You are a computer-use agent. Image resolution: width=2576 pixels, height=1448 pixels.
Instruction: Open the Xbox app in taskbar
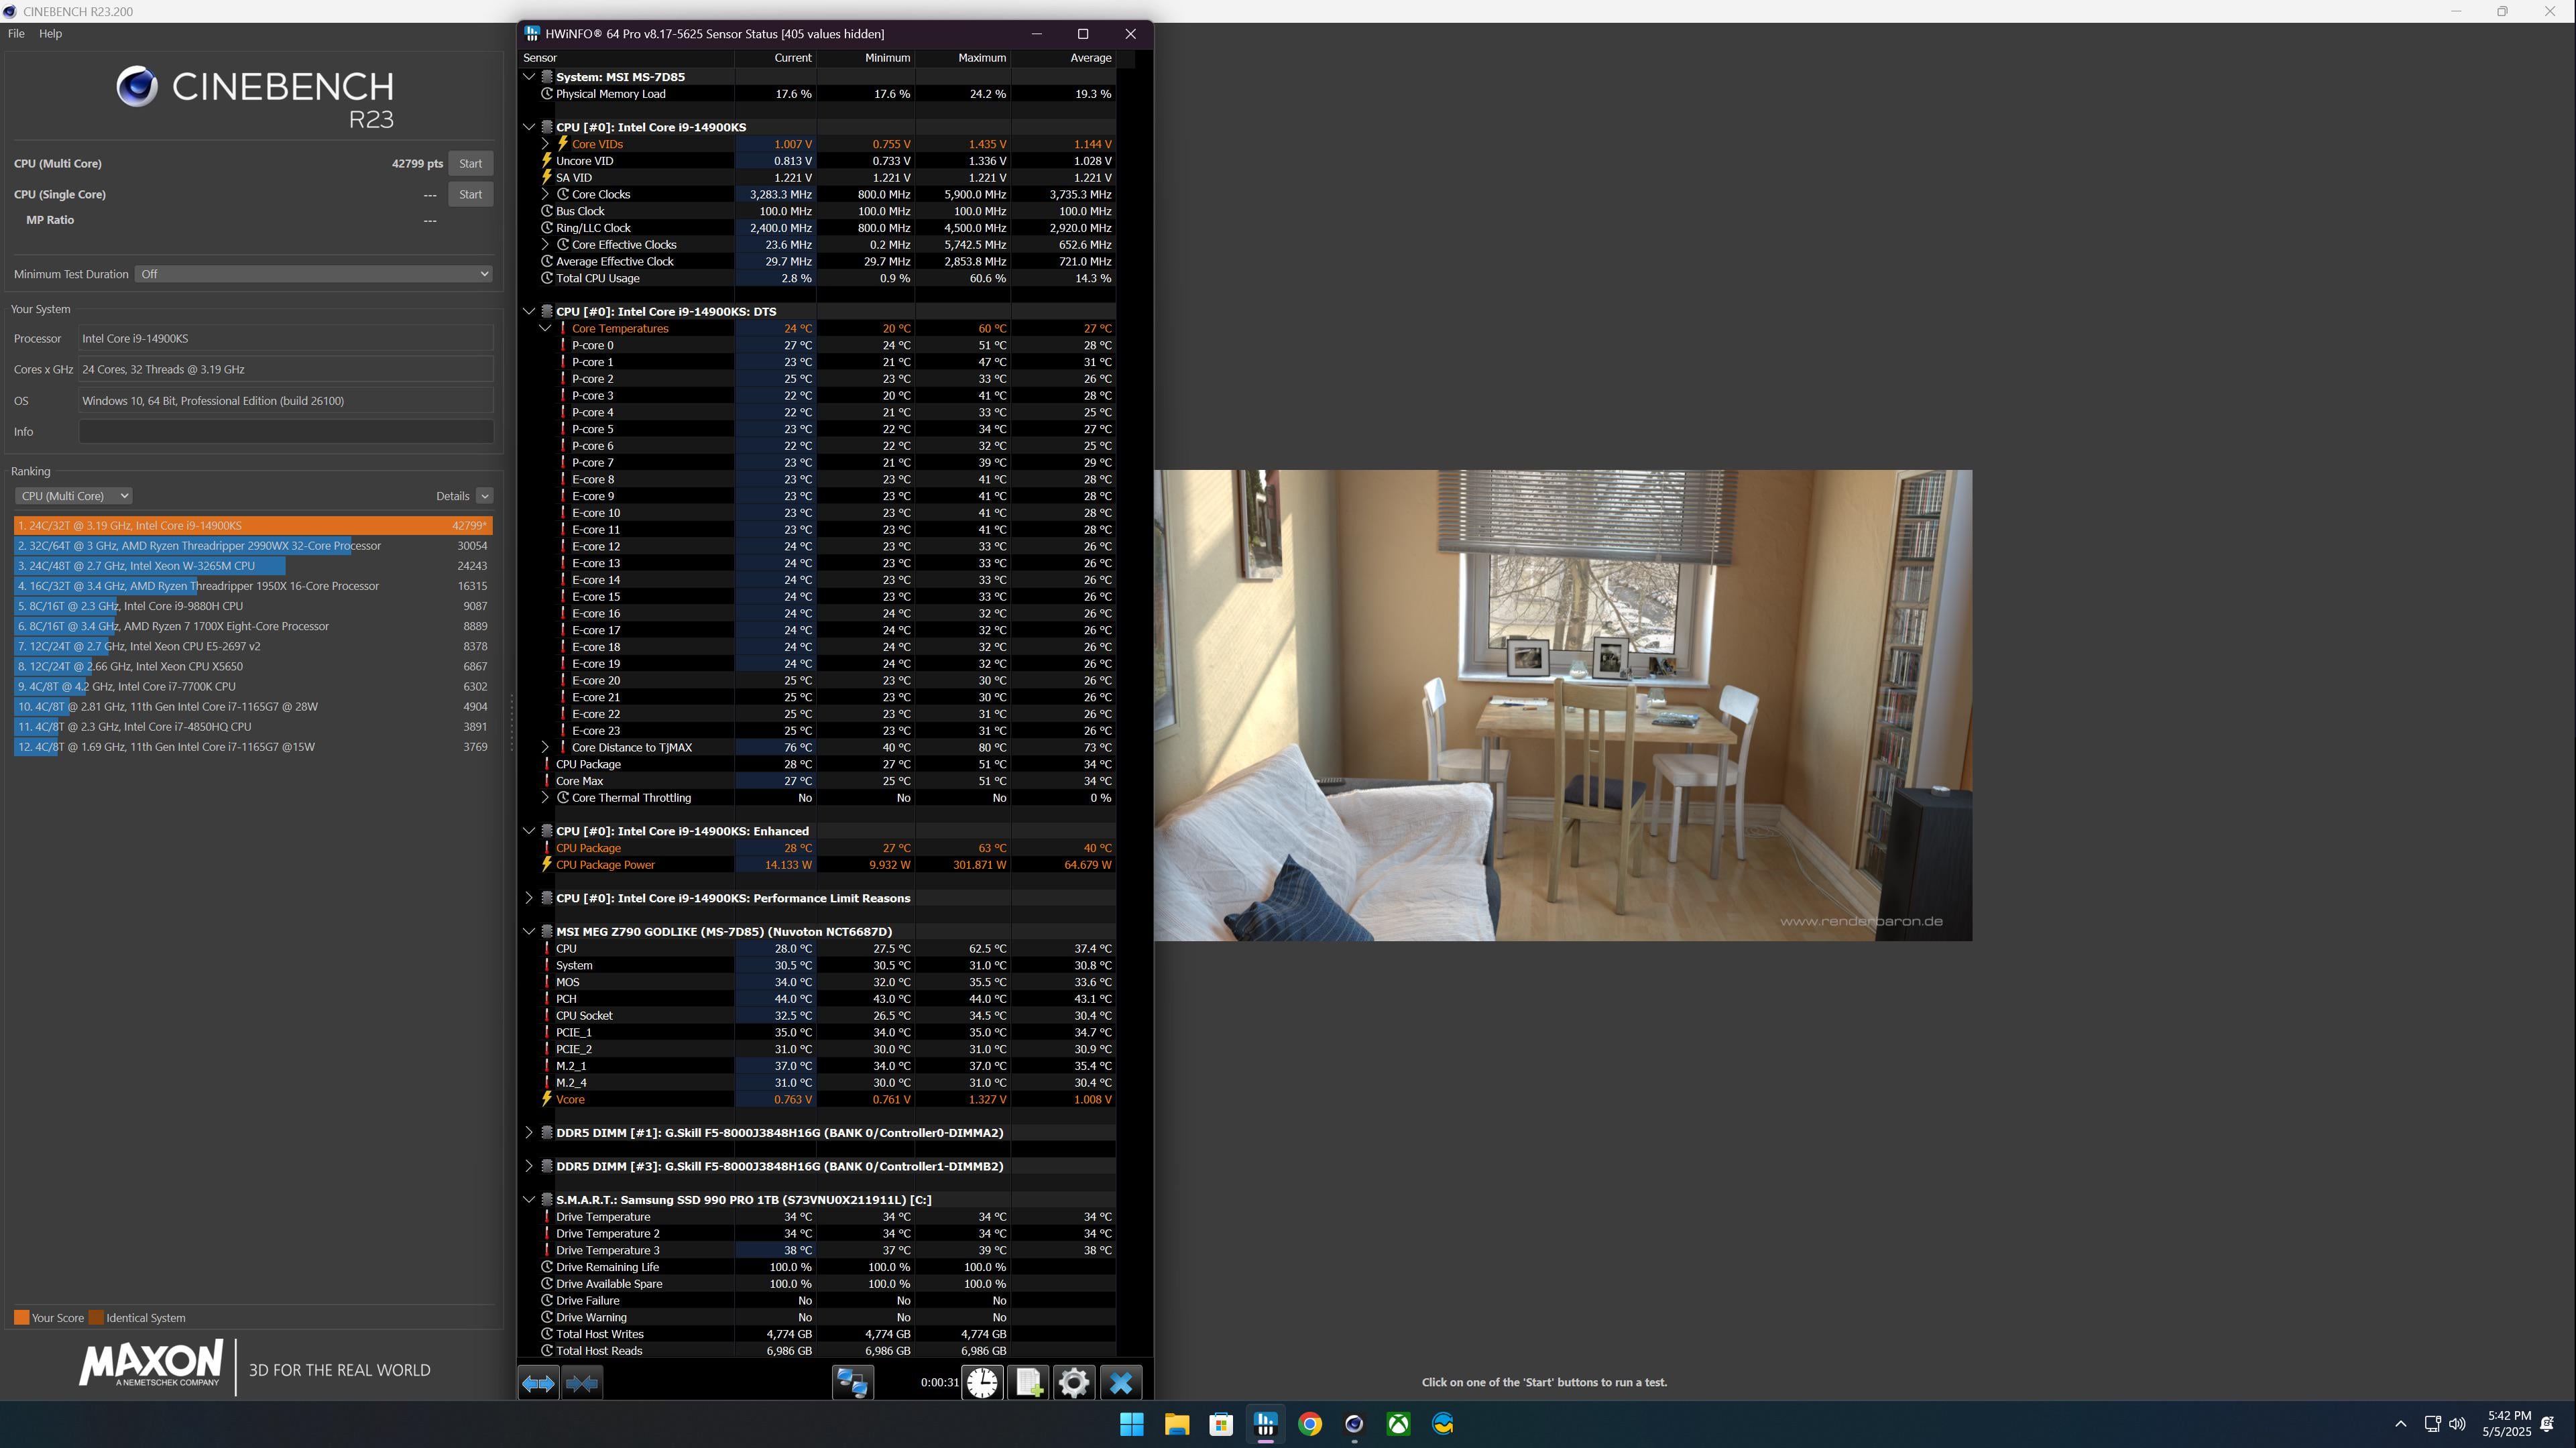click(x=1398, y=1424)
